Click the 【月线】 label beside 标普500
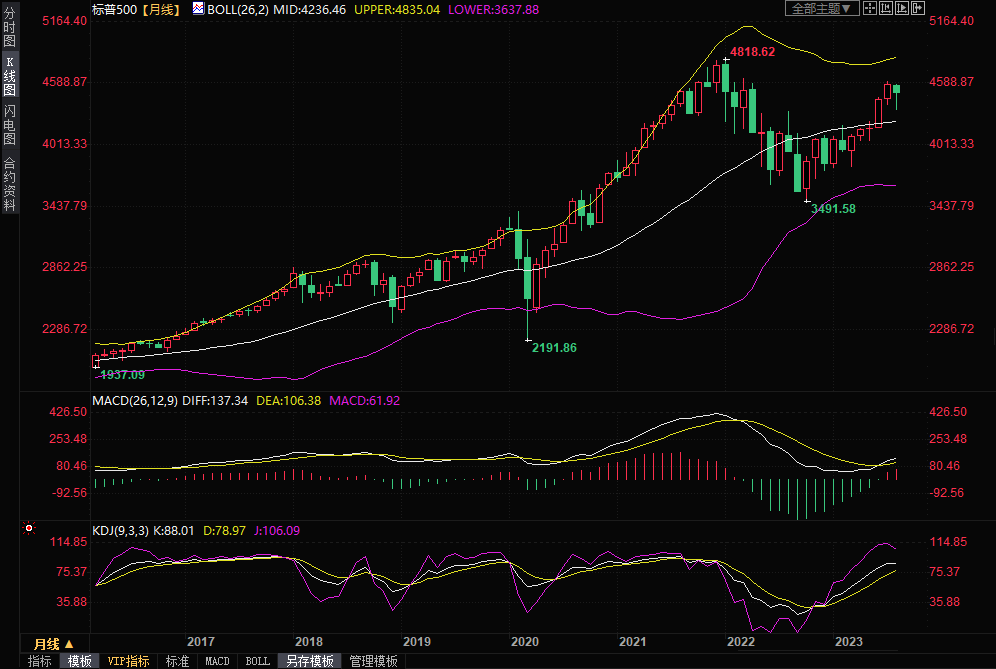This screenshot has height=669, width=996. click(x=159, y=9)
